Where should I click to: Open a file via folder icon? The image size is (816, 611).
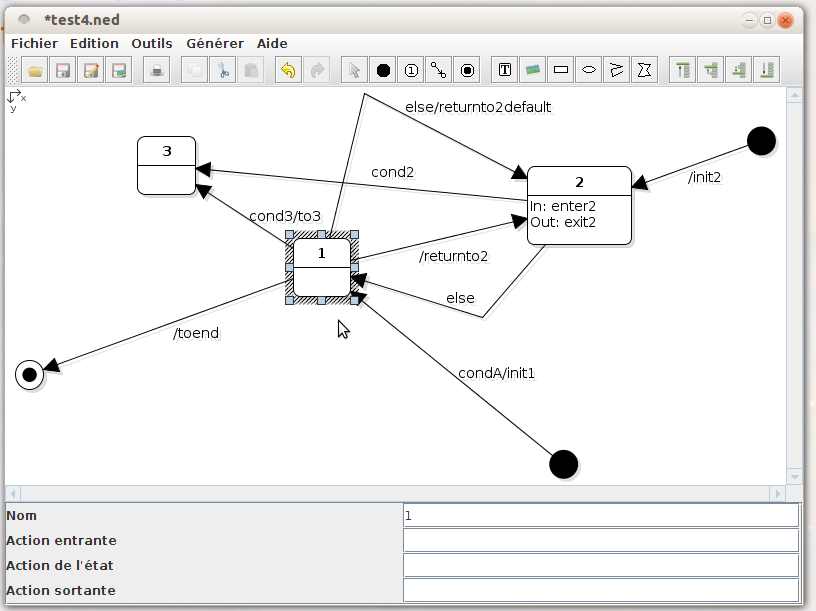tap(34, 70)
